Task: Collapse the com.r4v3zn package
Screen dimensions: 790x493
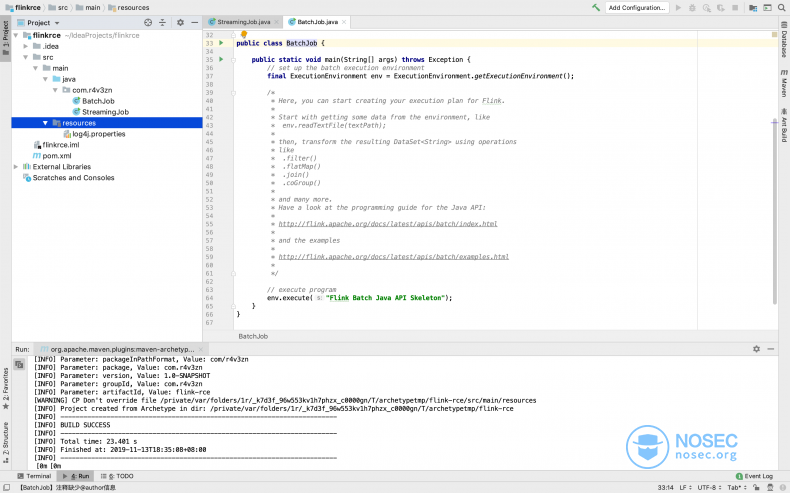Action: pyautogui.click(x=55, y=90)
